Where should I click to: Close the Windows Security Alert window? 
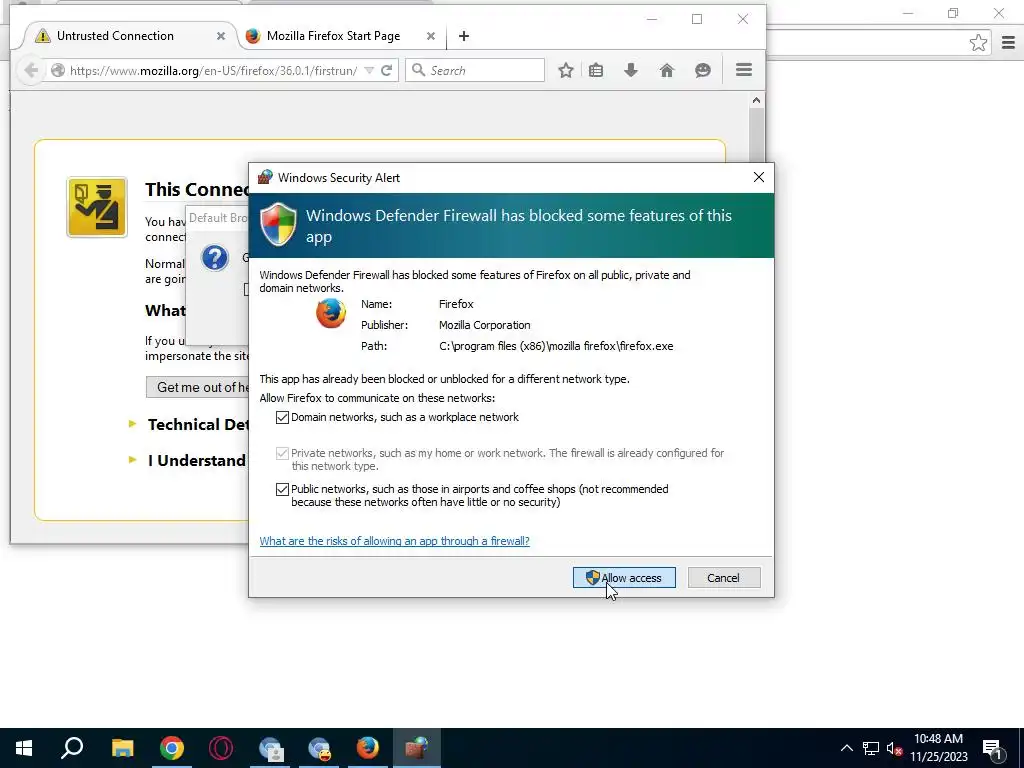tap(758, 178)
